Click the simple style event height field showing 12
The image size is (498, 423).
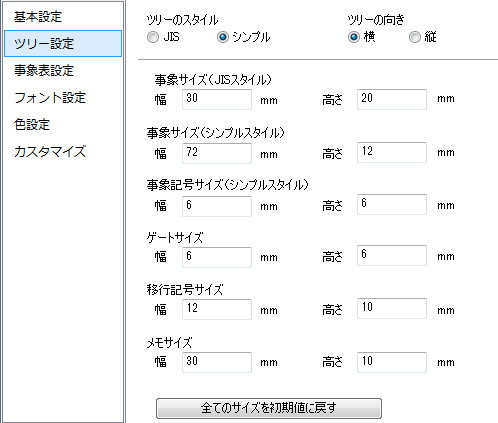pos(392,152)
